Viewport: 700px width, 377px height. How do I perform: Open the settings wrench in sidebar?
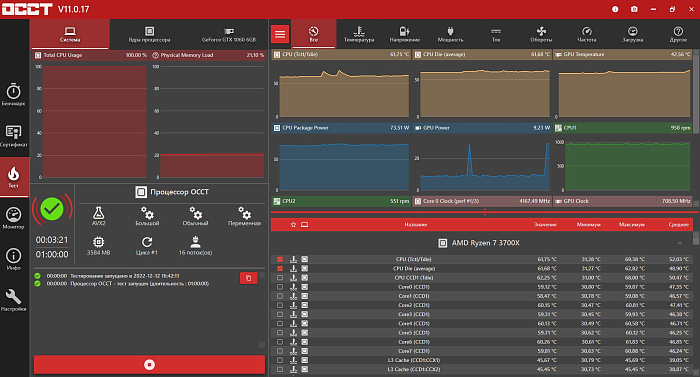point(13,300)
